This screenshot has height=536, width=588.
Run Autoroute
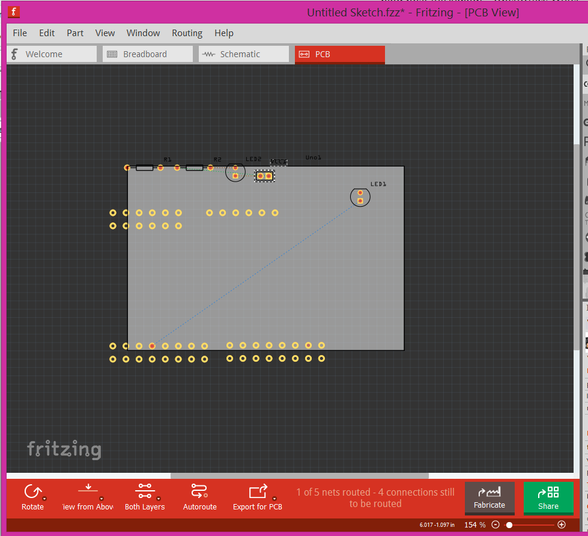pos(200,497)
